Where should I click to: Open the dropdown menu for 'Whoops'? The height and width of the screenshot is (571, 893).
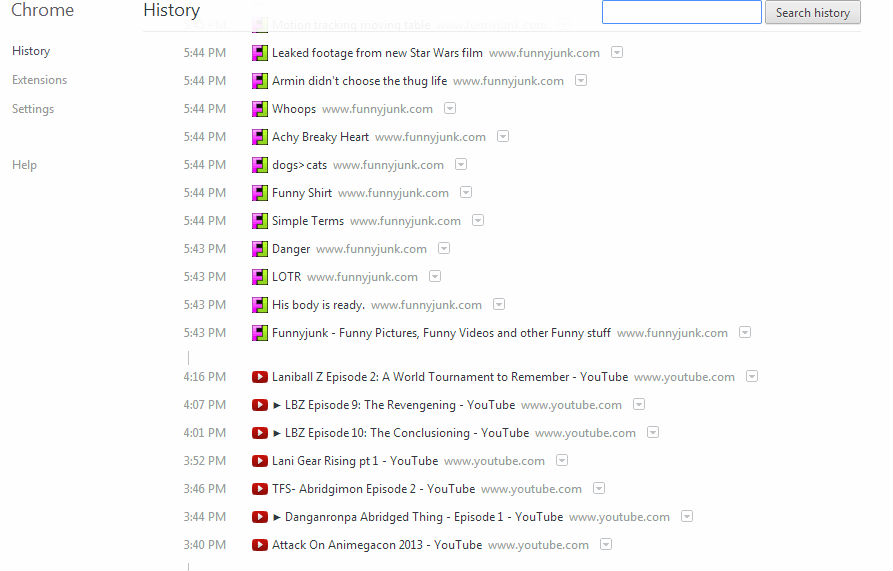450,108
